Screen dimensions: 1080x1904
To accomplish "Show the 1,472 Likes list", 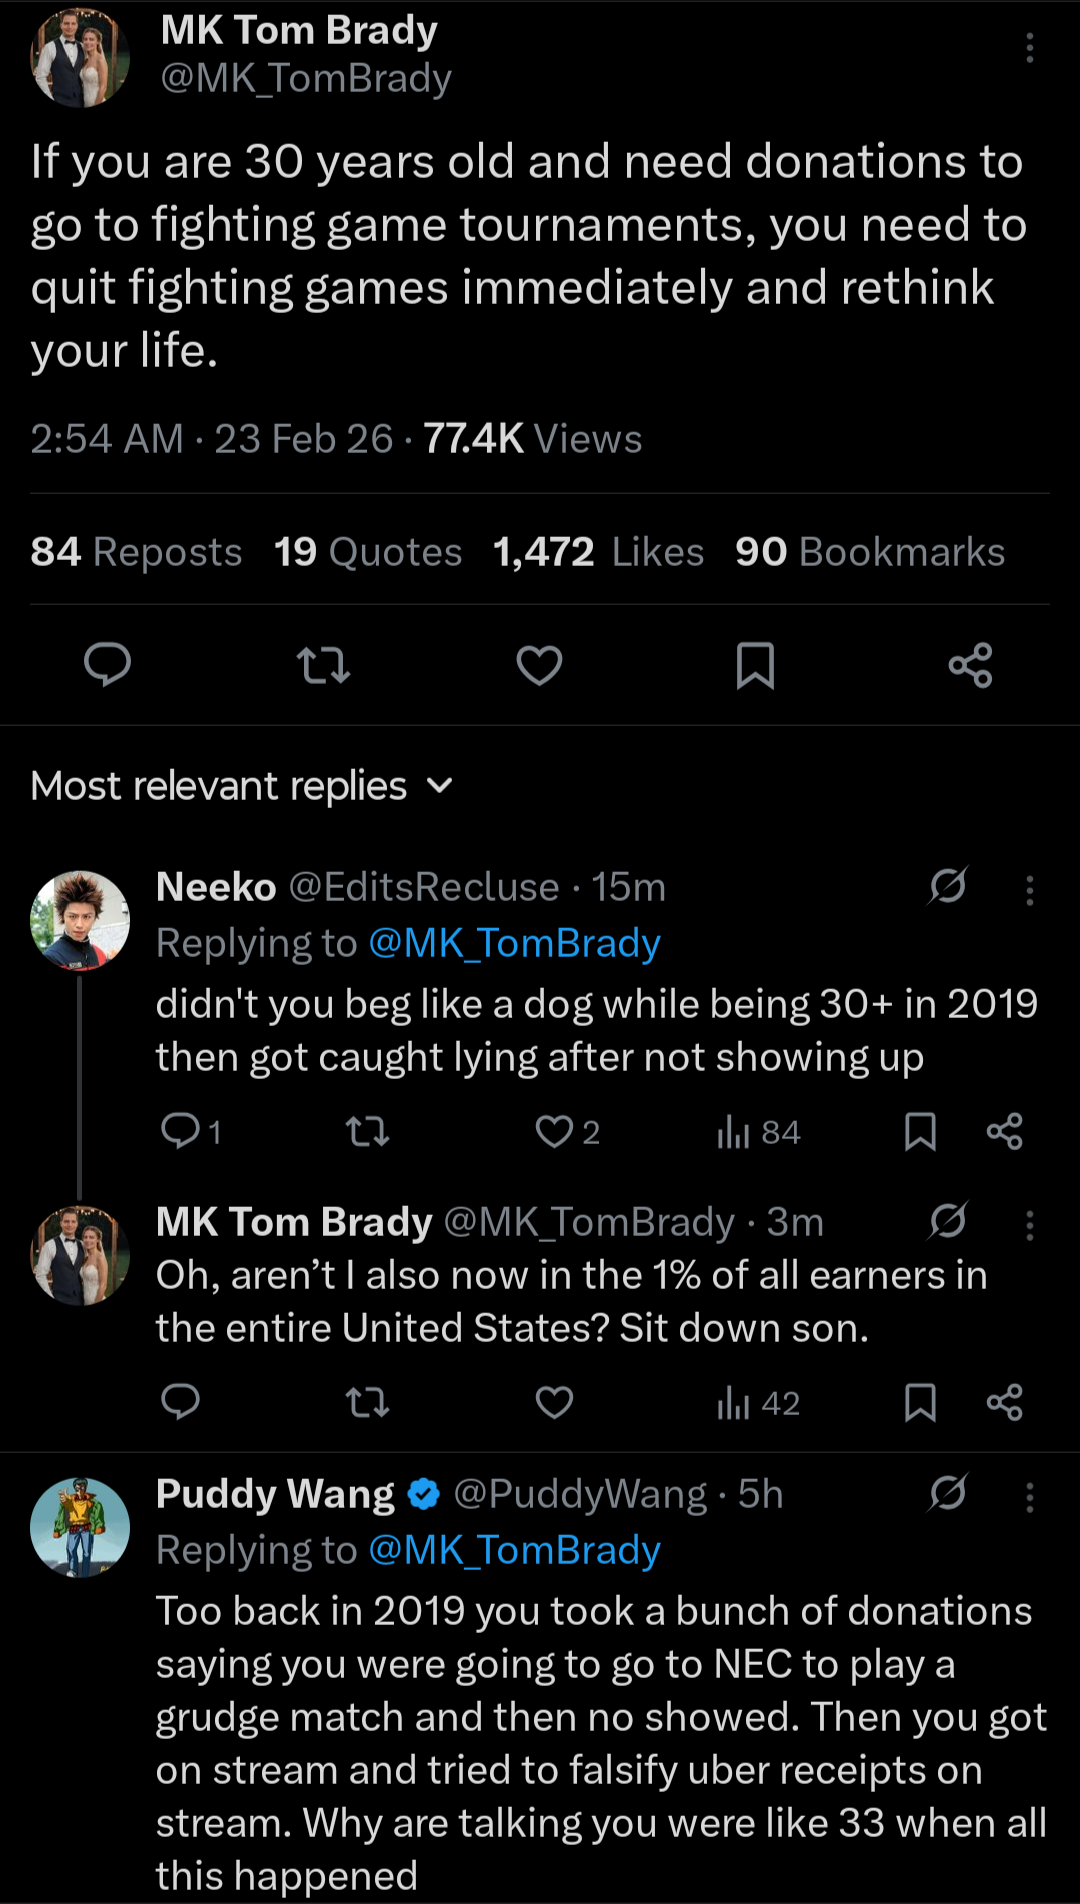I will point(598,552).
